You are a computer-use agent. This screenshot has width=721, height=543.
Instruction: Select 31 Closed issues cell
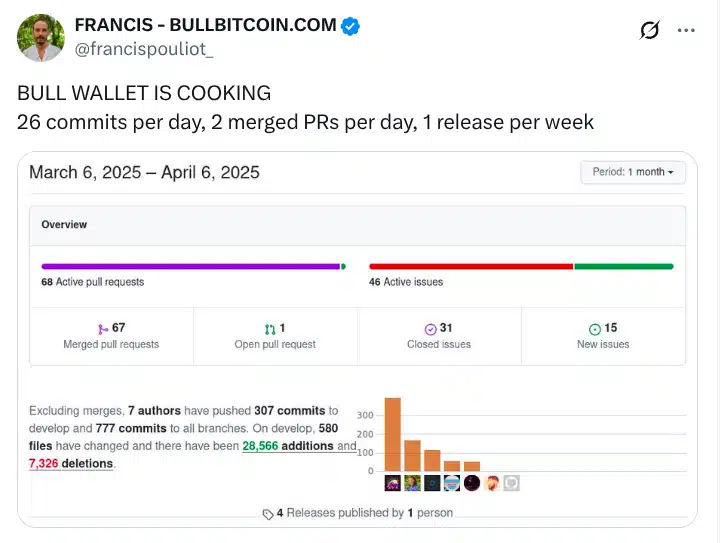[439, 336]
